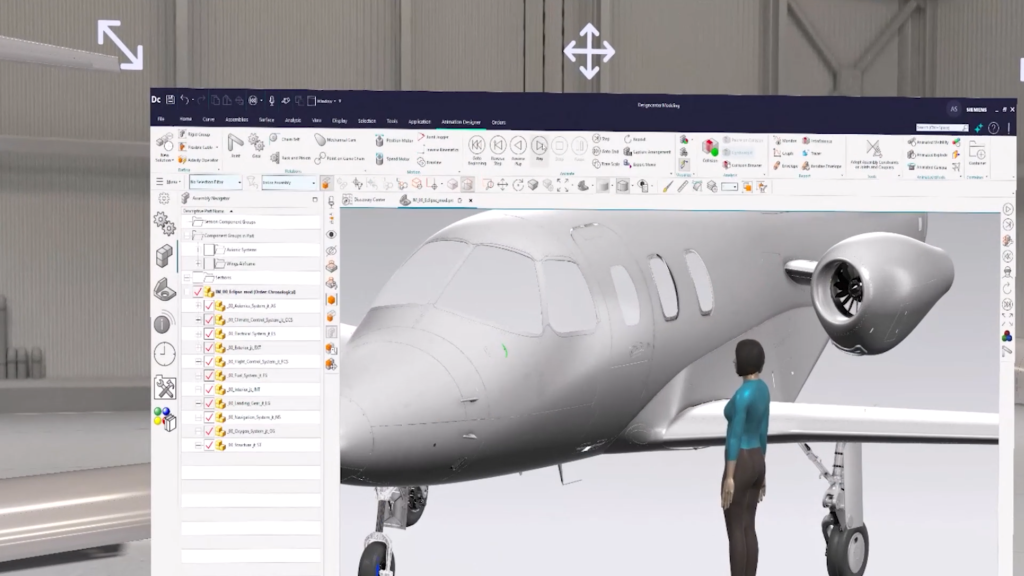Click the Save icon in title bar
The image size is (1024, 576).
171,100
